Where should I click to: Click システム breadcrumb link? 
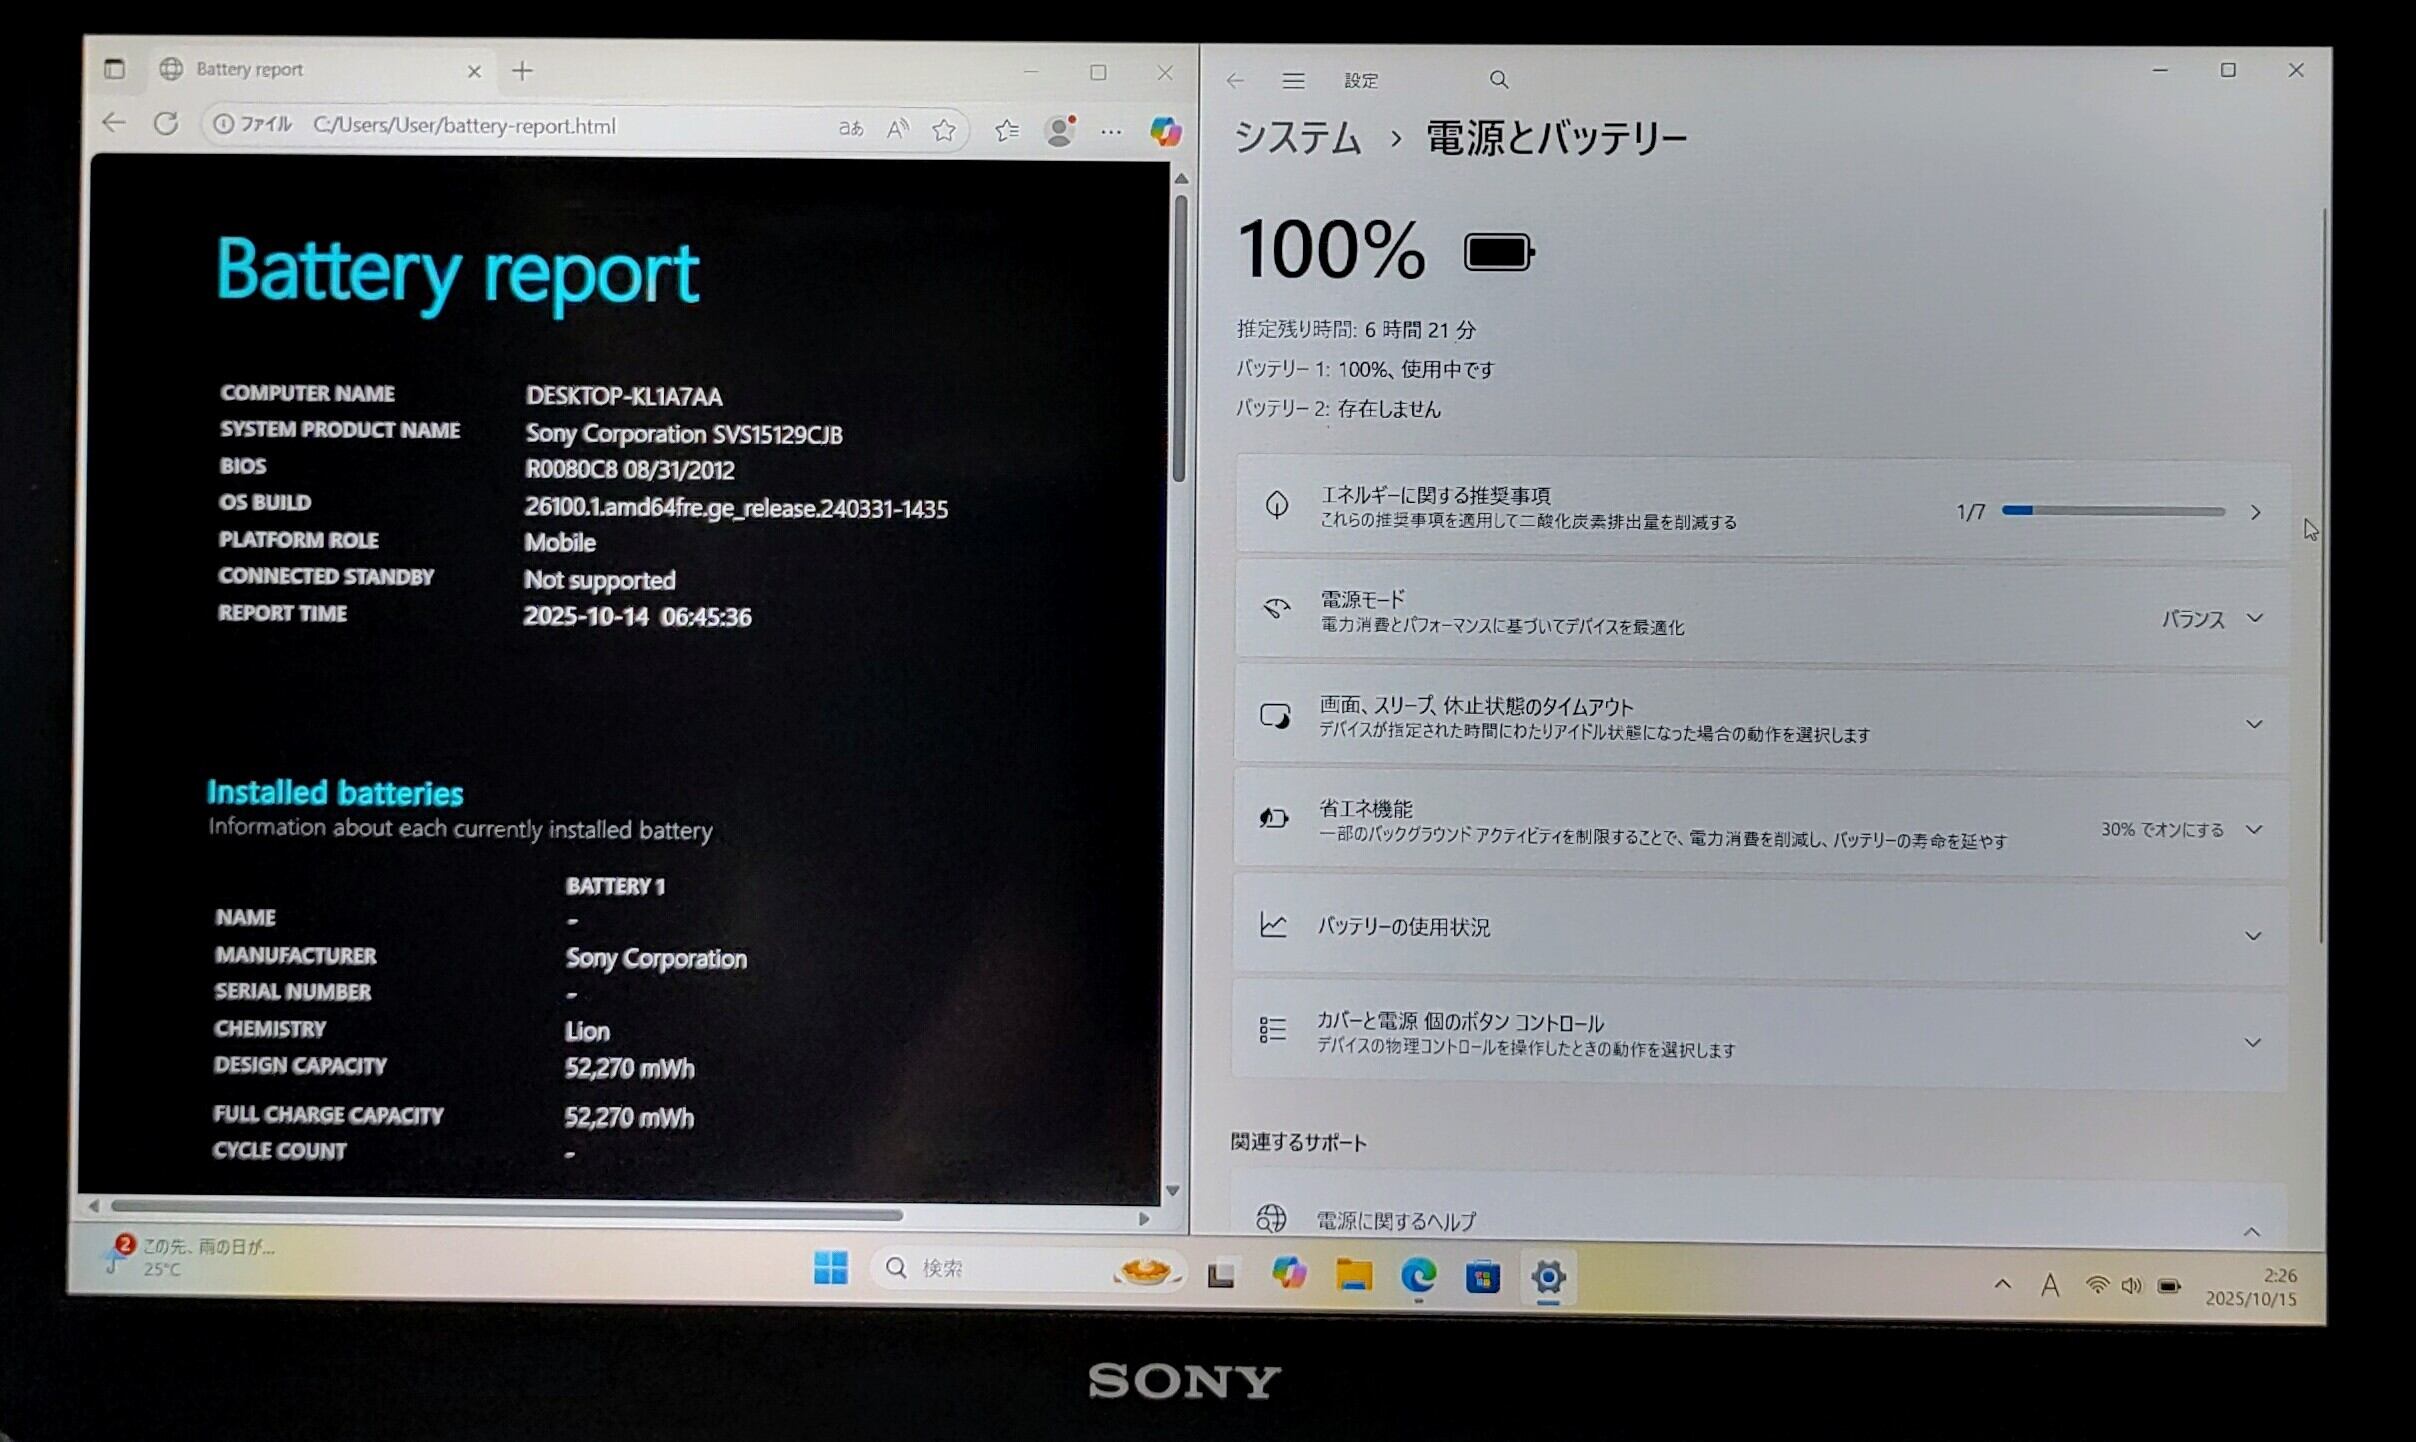click(x=1298, y=138)
